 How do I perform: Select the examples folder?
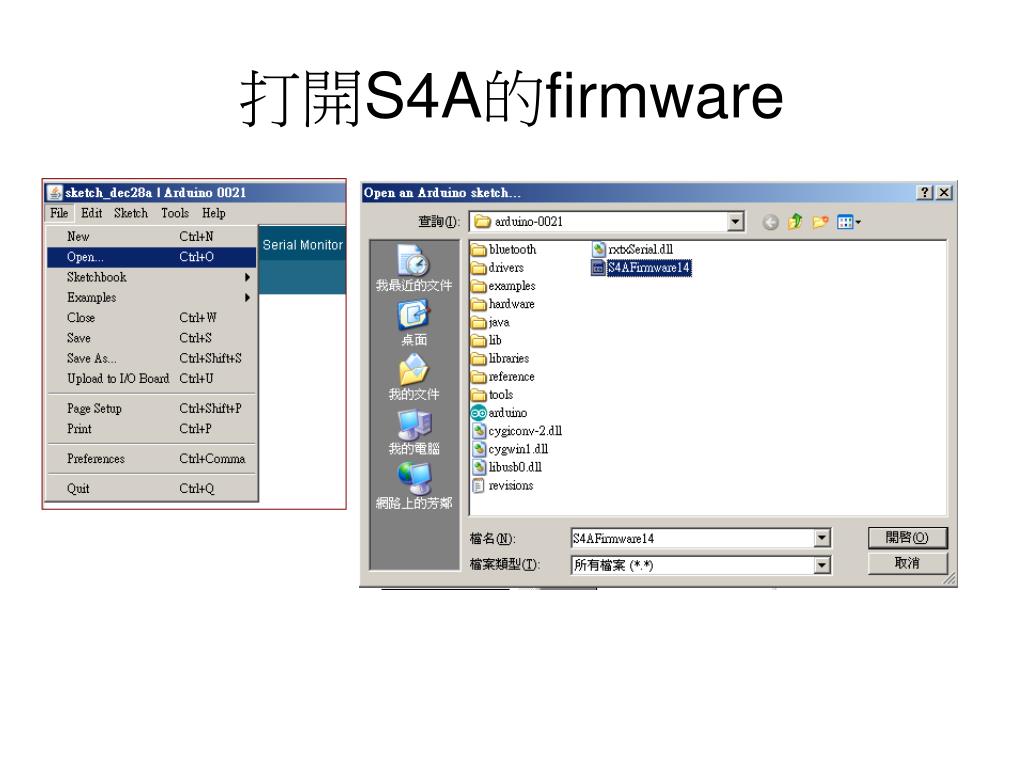tap(504, 286)
